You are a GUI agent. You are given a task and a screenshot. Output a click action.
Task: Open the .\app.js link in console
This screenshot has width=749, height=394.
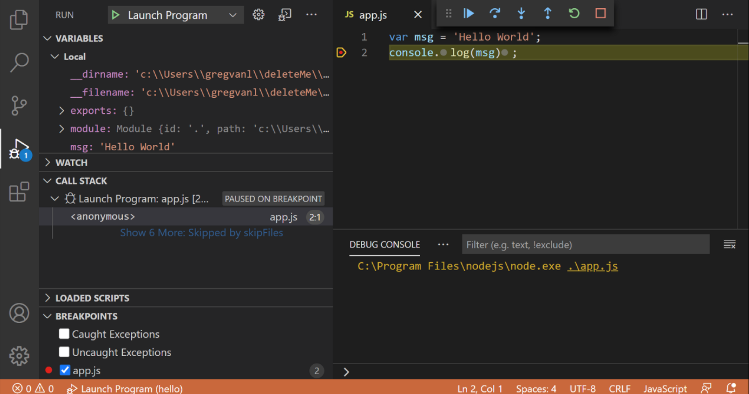point(592,266)
